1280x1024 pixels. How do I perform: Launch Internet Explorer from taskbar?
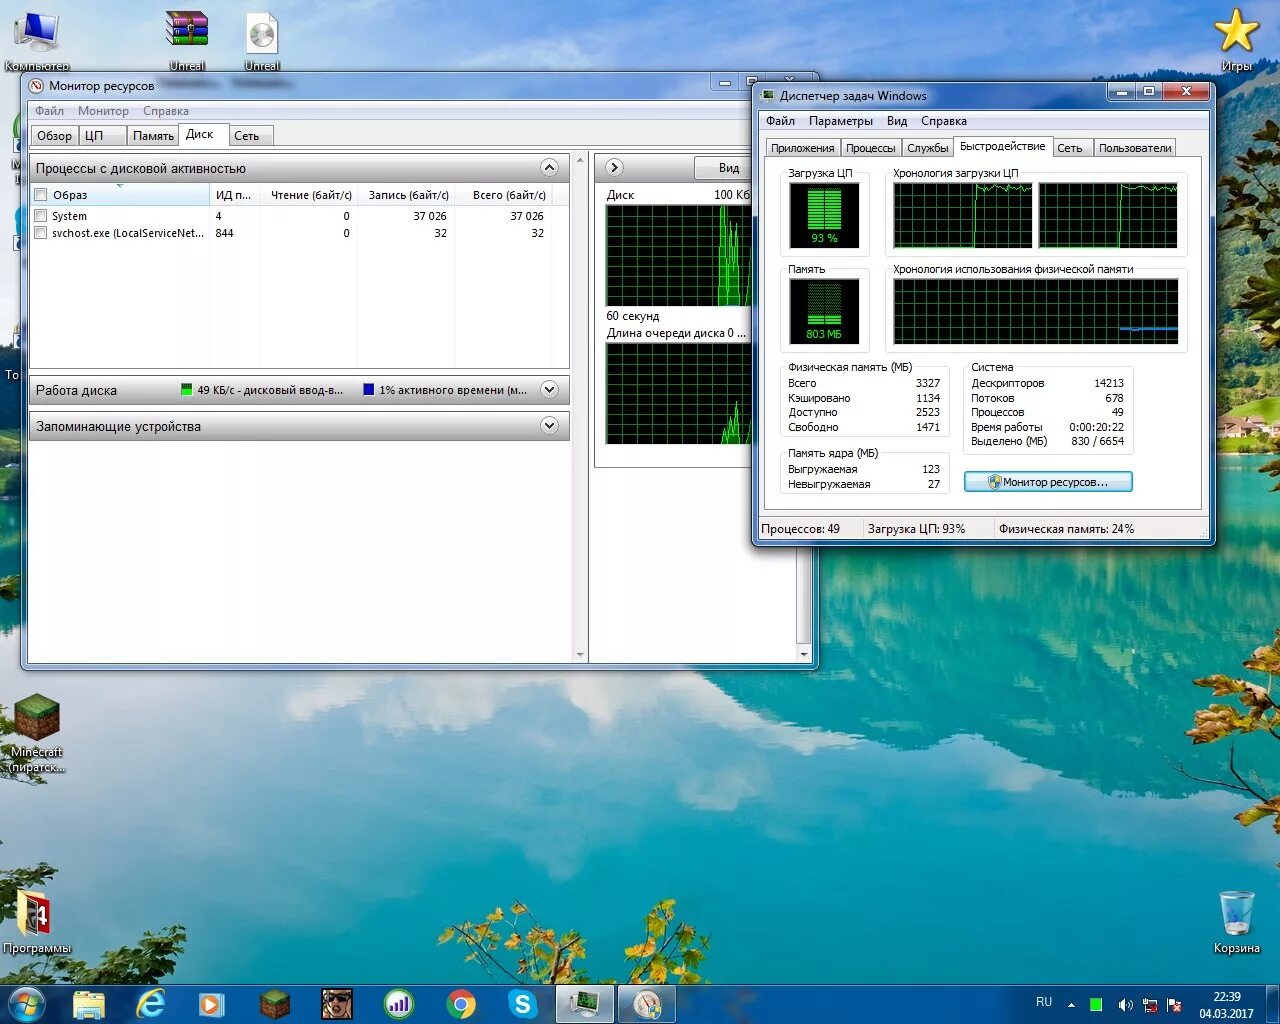pyautogui.click(x=150, y=1004)
